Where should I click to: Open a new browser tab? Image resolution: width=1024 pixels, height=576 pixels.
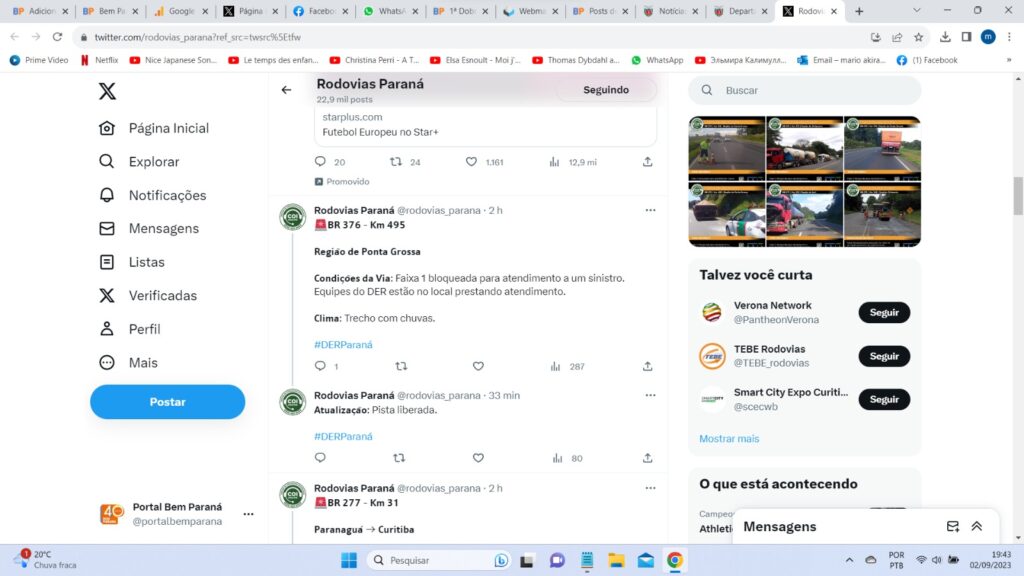[x=859, y=11]
